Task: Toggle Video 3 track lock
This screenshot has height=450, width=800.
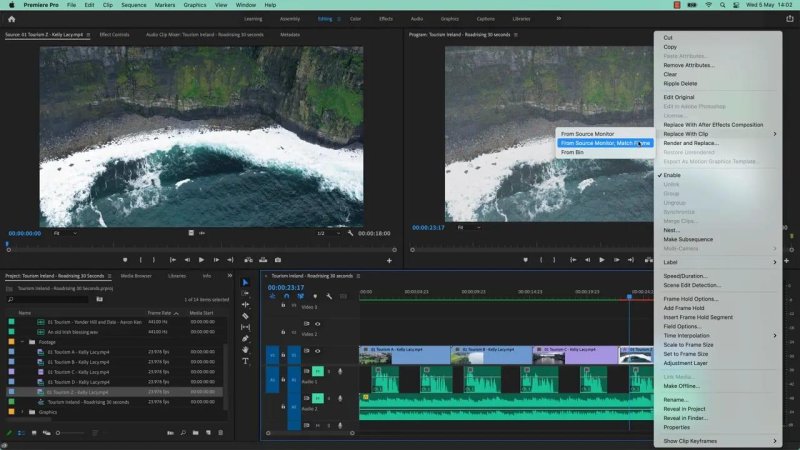Action: [283, 305]
